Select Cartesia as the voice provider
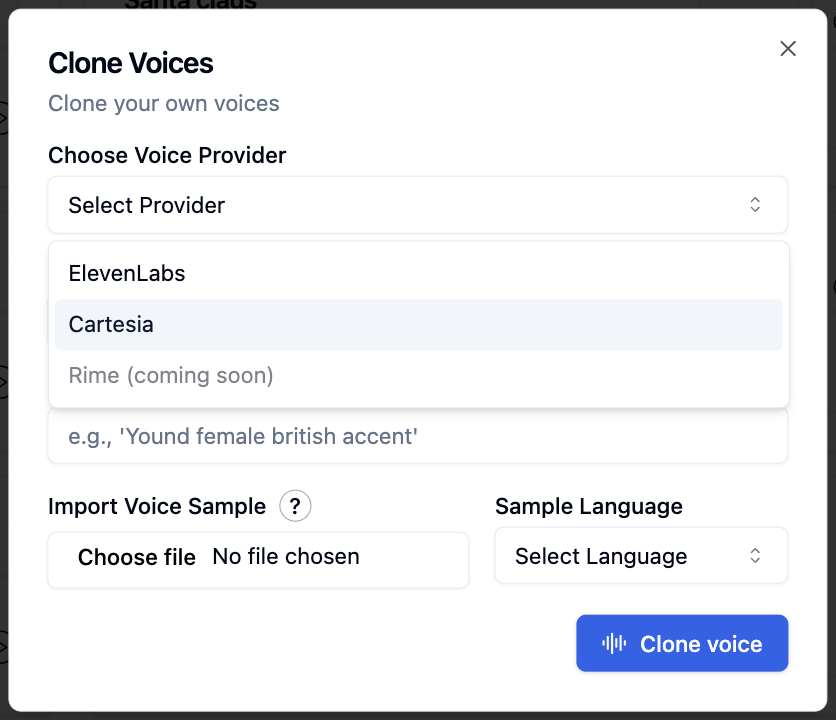836x720 pixels. tap(111, 324)
